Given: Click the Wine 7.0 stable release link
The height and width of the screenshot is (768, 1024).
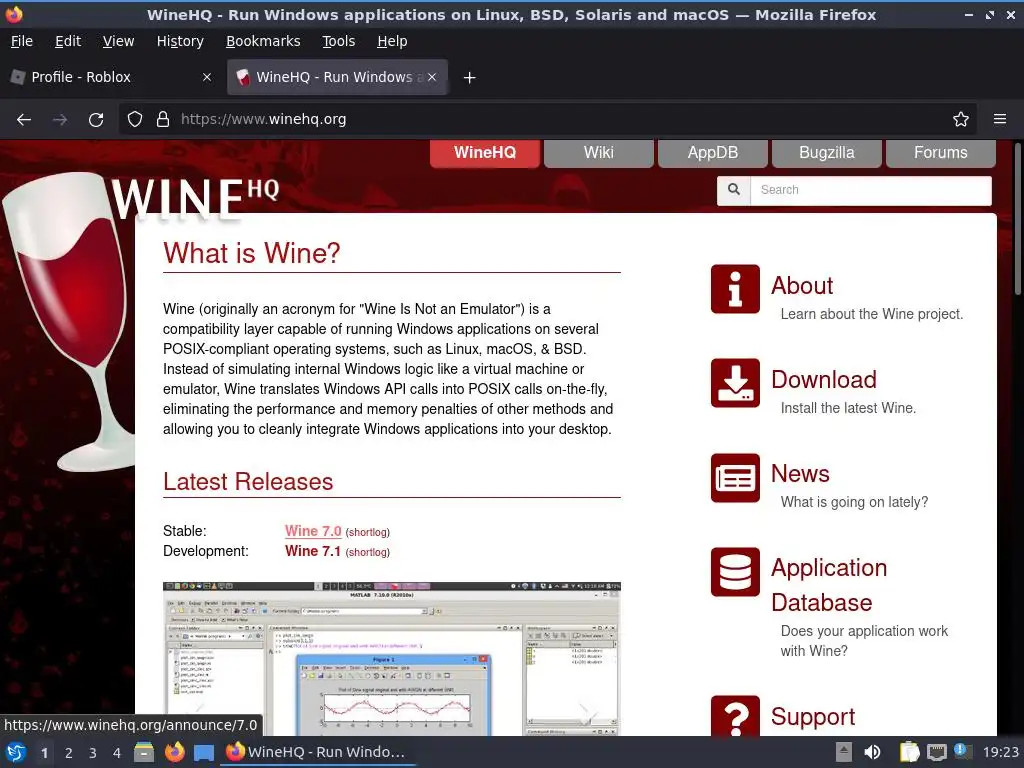Looking at the screenshot, I should [313, 531].
